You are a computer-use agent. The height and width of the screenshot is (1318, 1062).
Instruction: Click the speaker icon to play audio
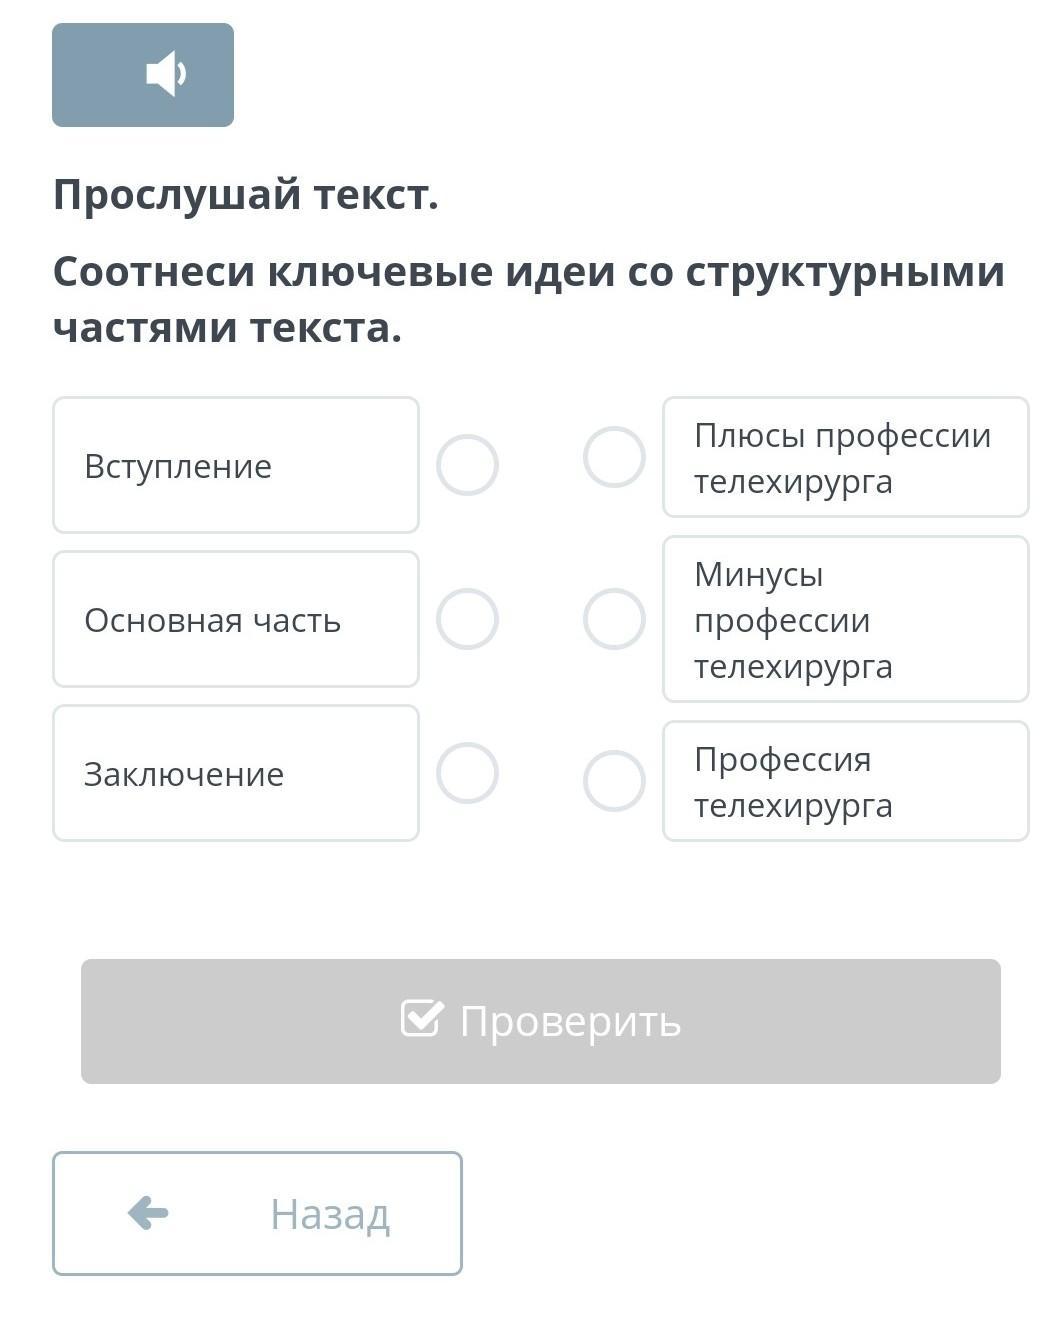[165, 74]
